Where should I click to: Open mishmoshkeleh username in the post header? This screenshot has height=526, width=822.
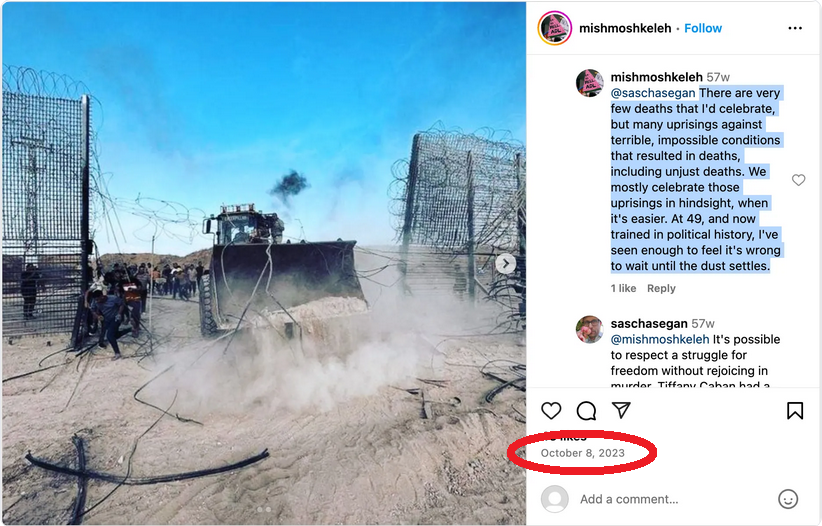625,28
